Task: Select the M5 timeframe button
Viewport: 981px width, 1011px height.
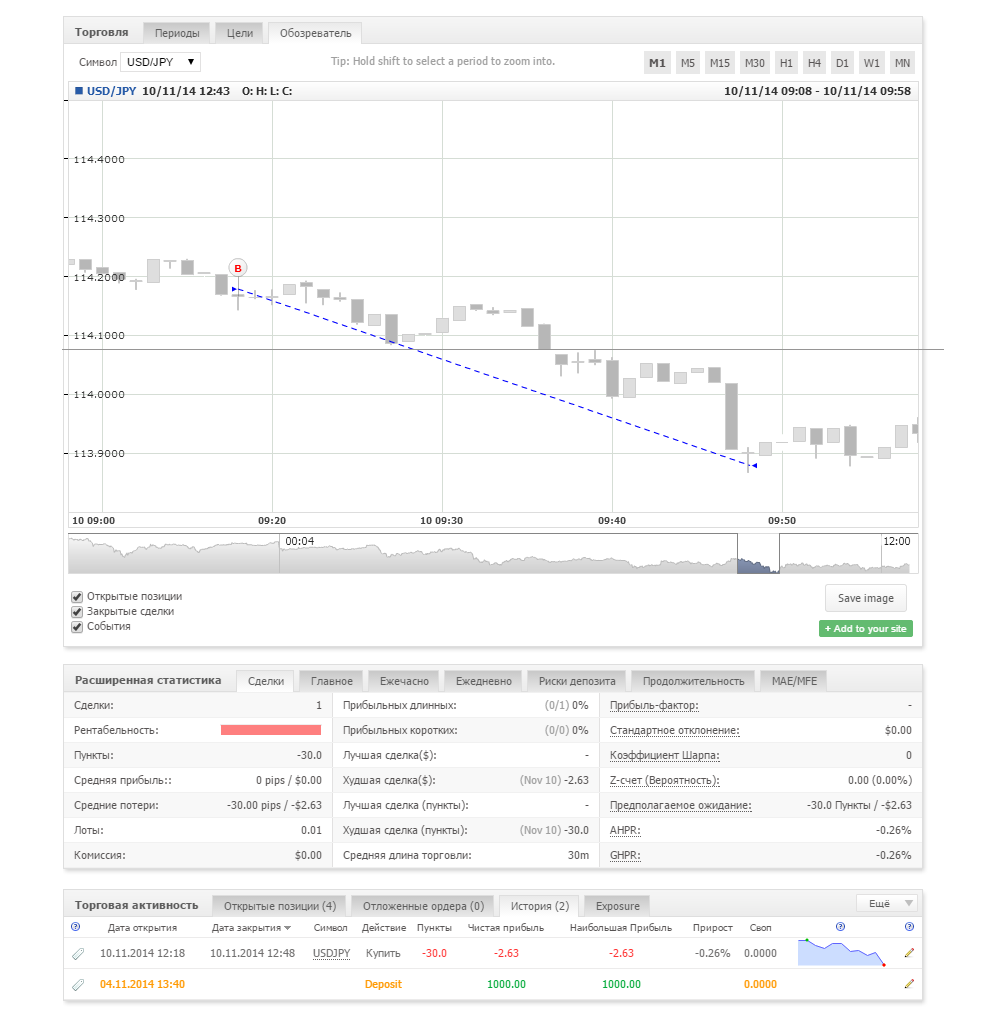Action: tap(688, 63)
